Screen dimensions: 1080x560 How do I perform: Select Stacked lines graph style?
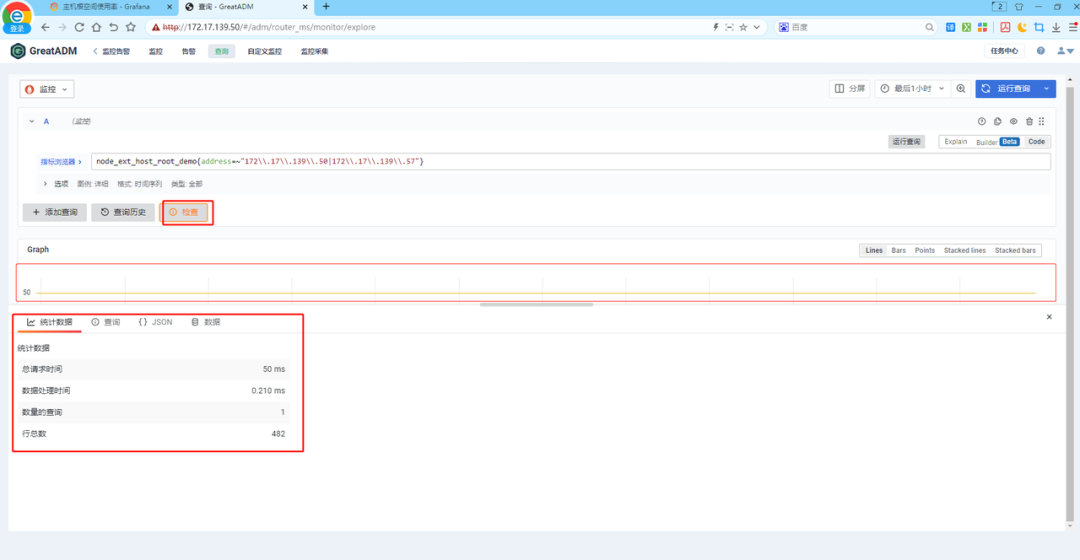pyautogui.click(x=964, y=251)
